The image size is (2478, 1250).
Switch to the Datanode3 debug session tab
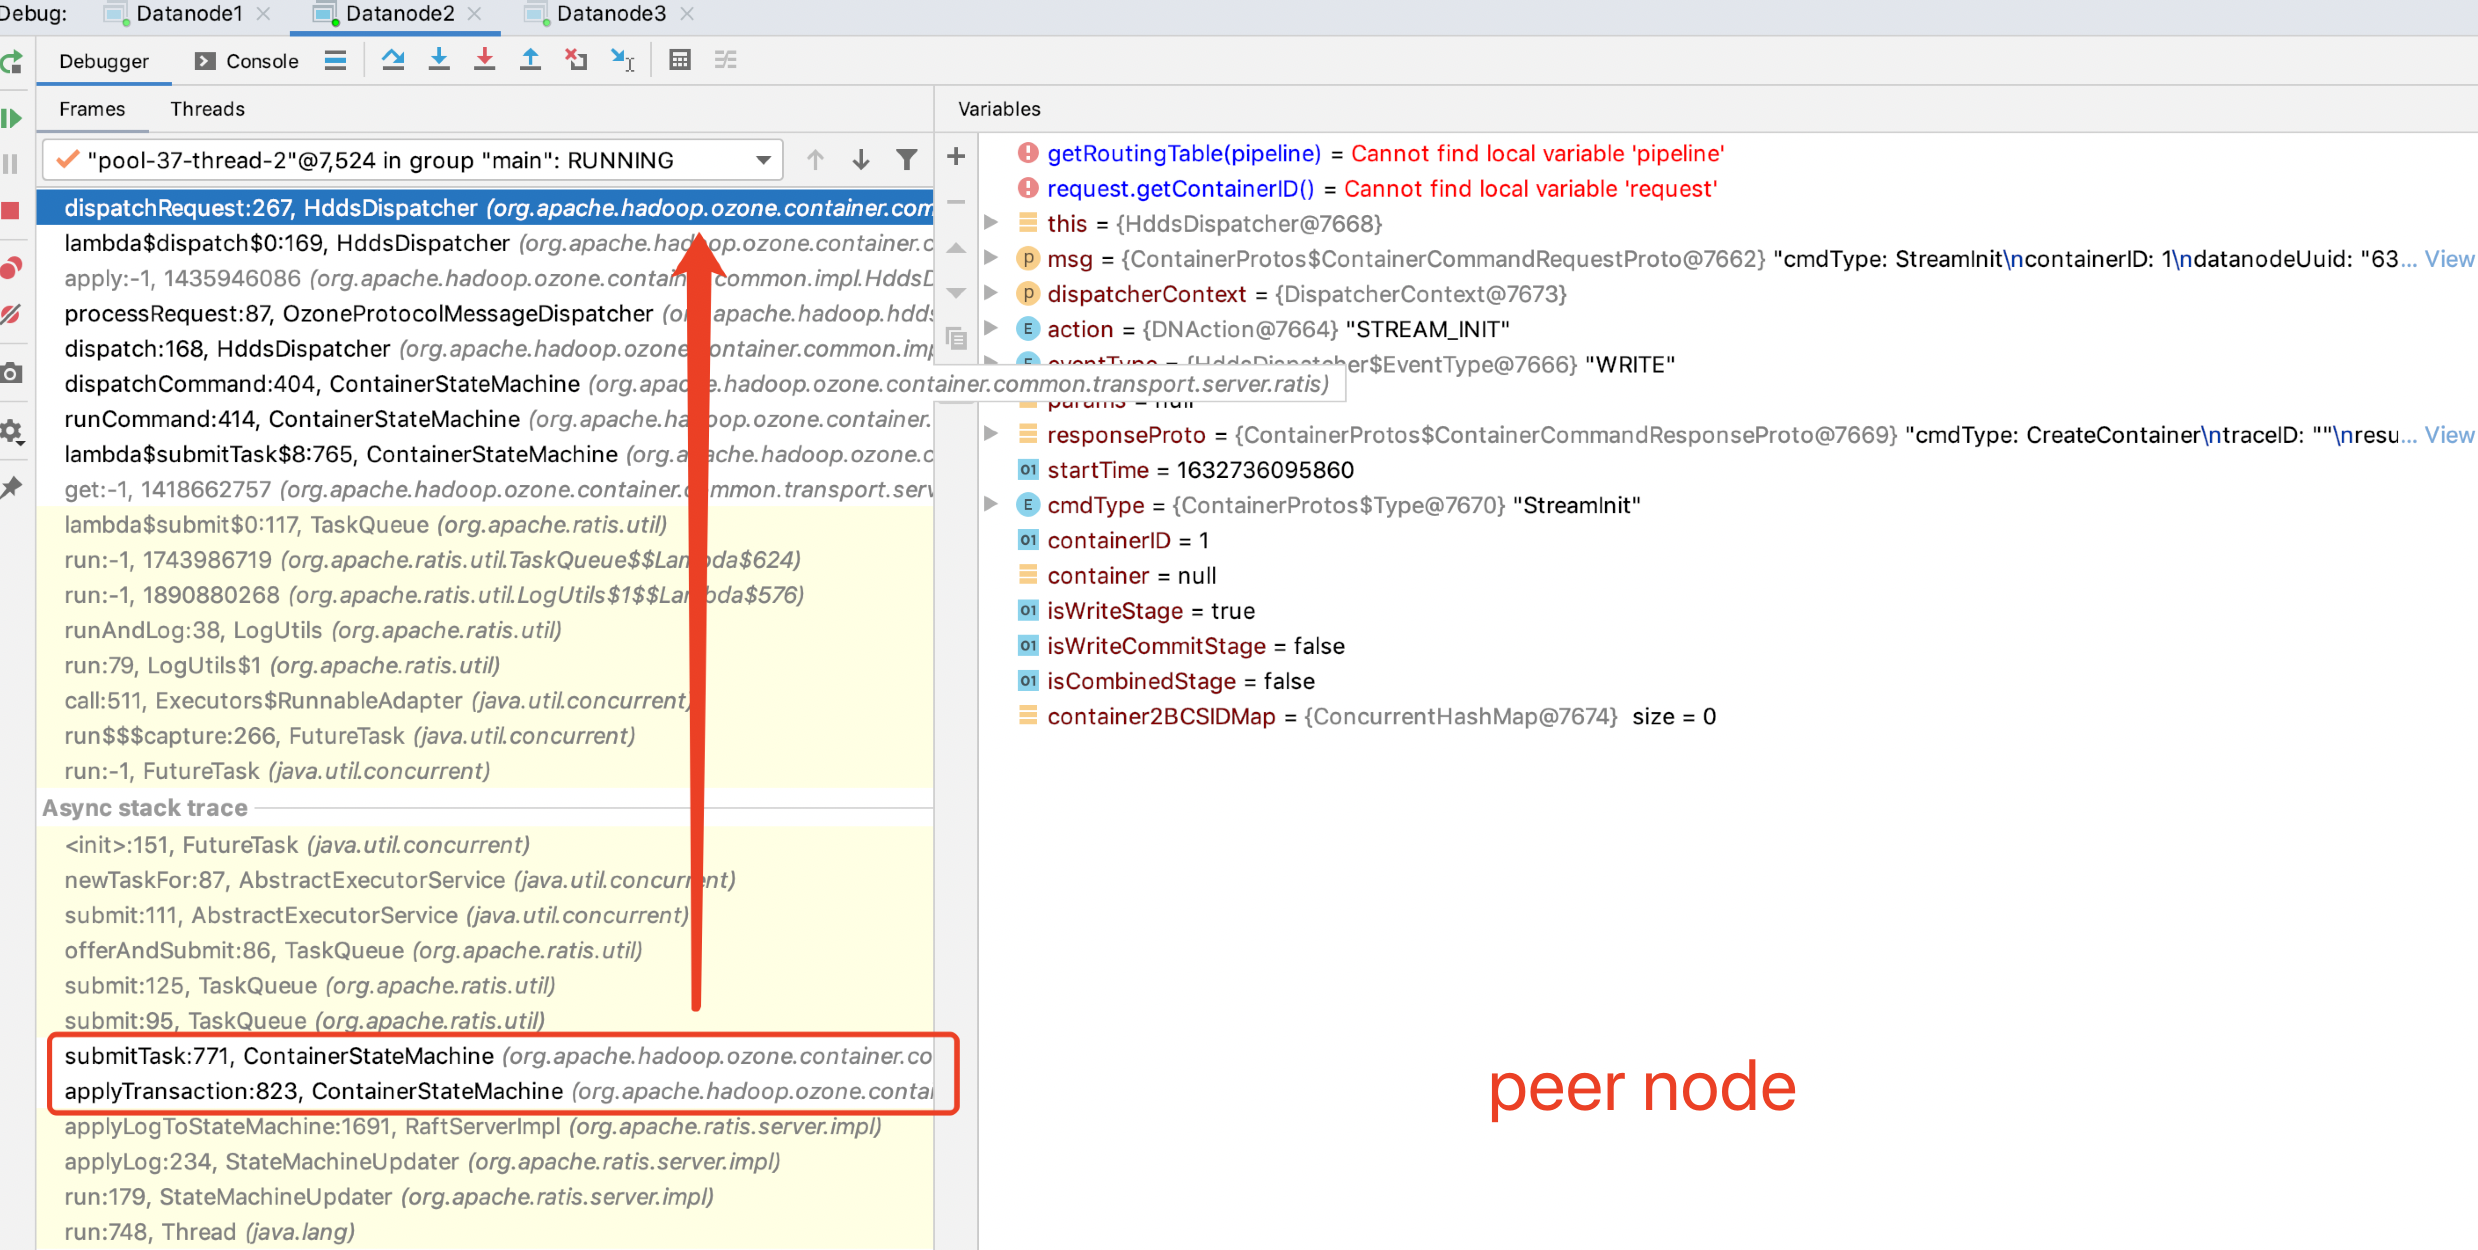610,14
